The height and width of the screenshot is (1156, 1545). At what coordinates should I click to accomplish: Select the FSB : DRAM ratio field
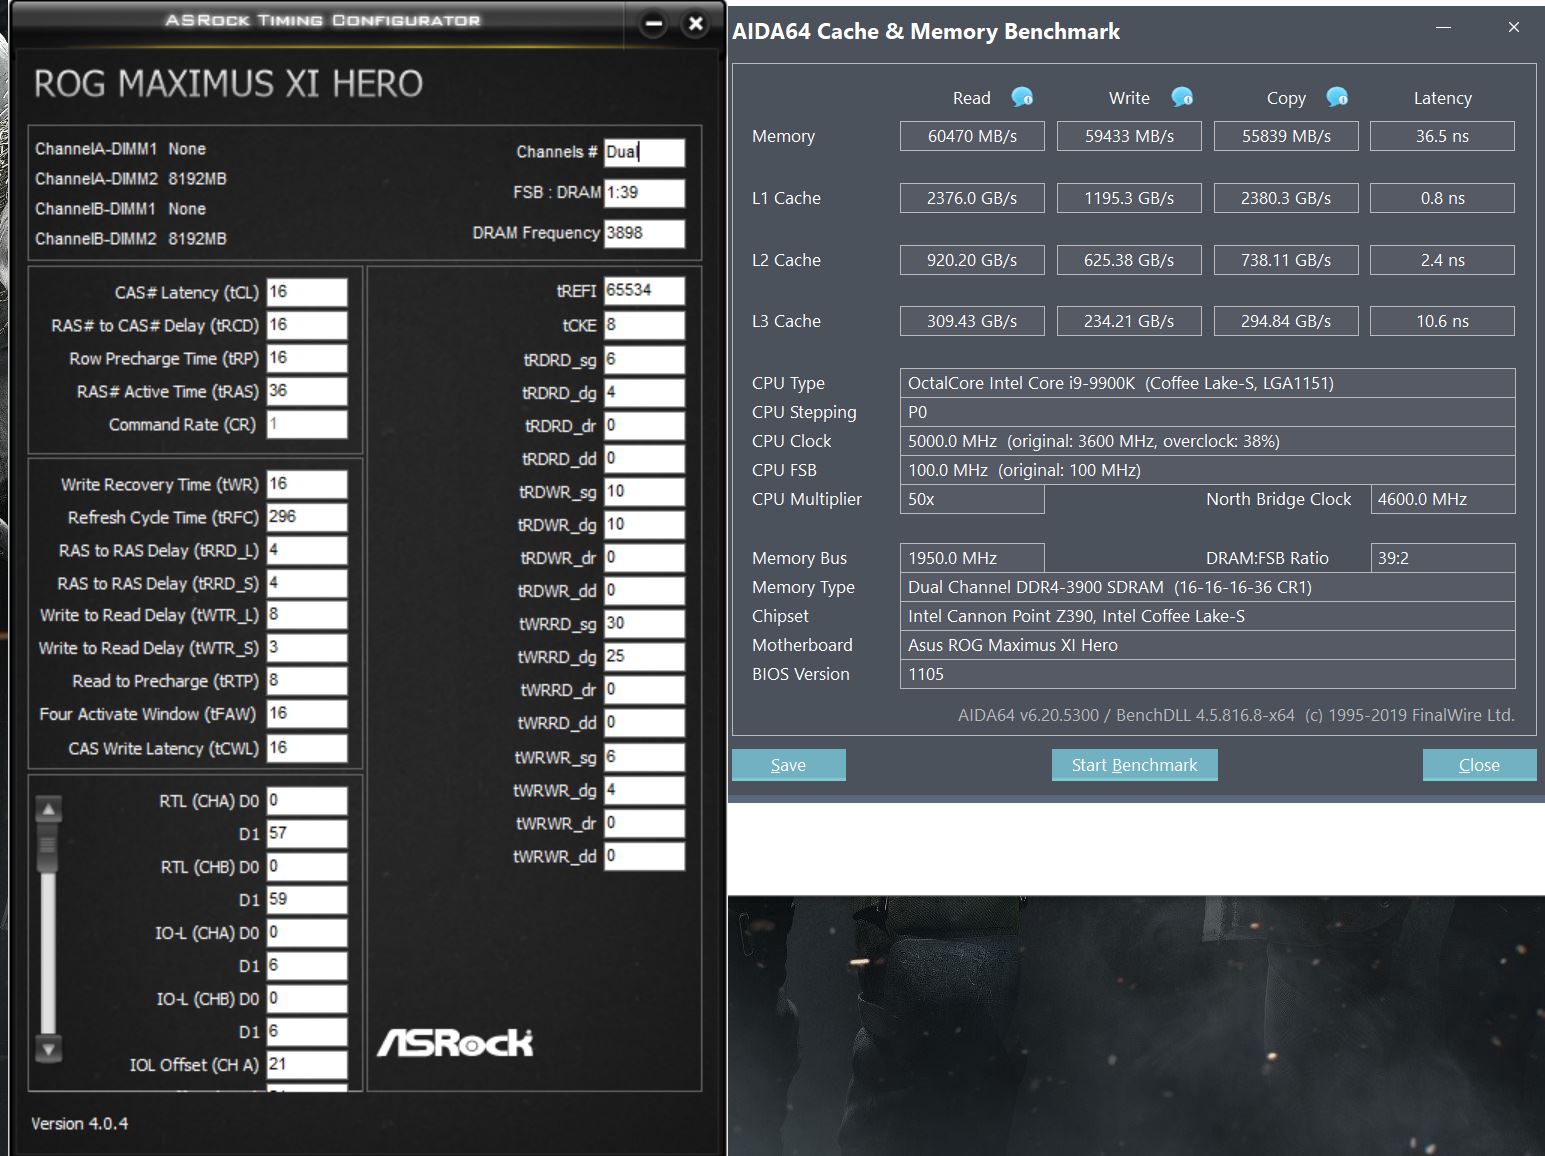pos(644,192)
